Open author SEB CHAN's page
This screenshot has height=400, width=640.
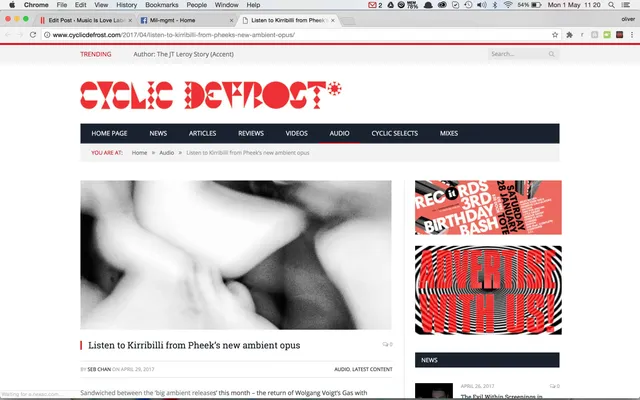click(x=99, y=369)
